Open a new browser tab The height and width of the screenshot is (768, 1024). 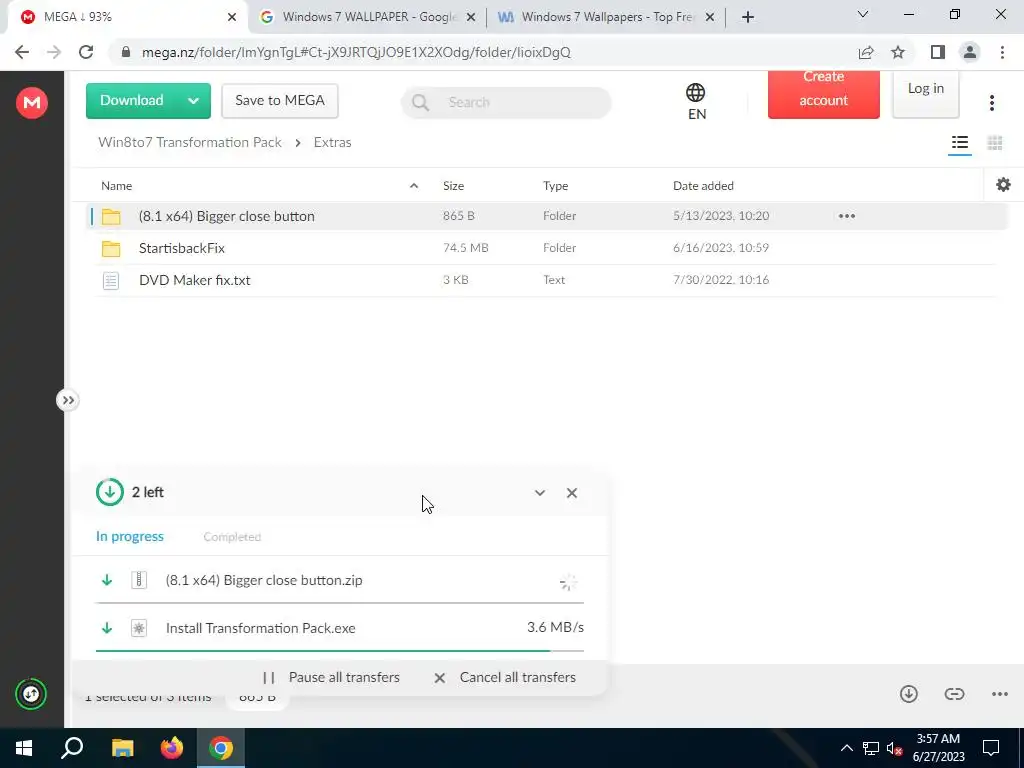coord(748,18)
